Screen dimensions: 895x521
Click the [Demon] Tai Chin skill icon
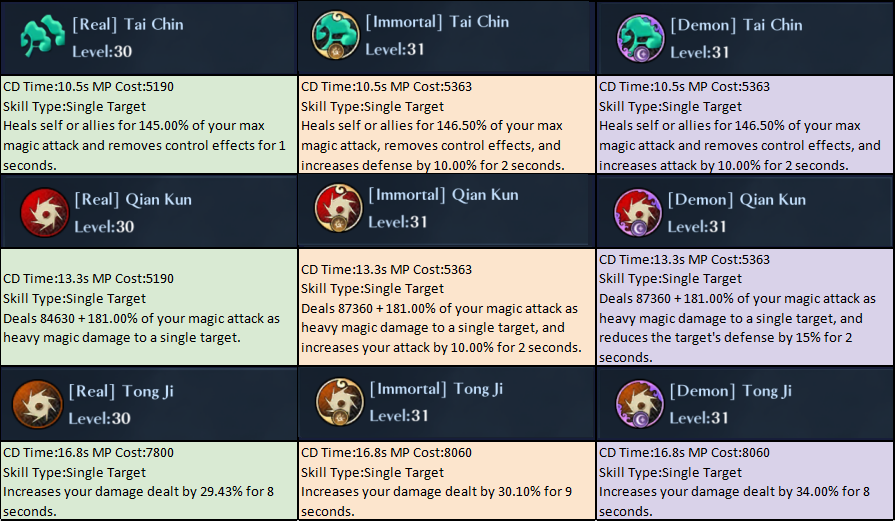tap(639, 38)
